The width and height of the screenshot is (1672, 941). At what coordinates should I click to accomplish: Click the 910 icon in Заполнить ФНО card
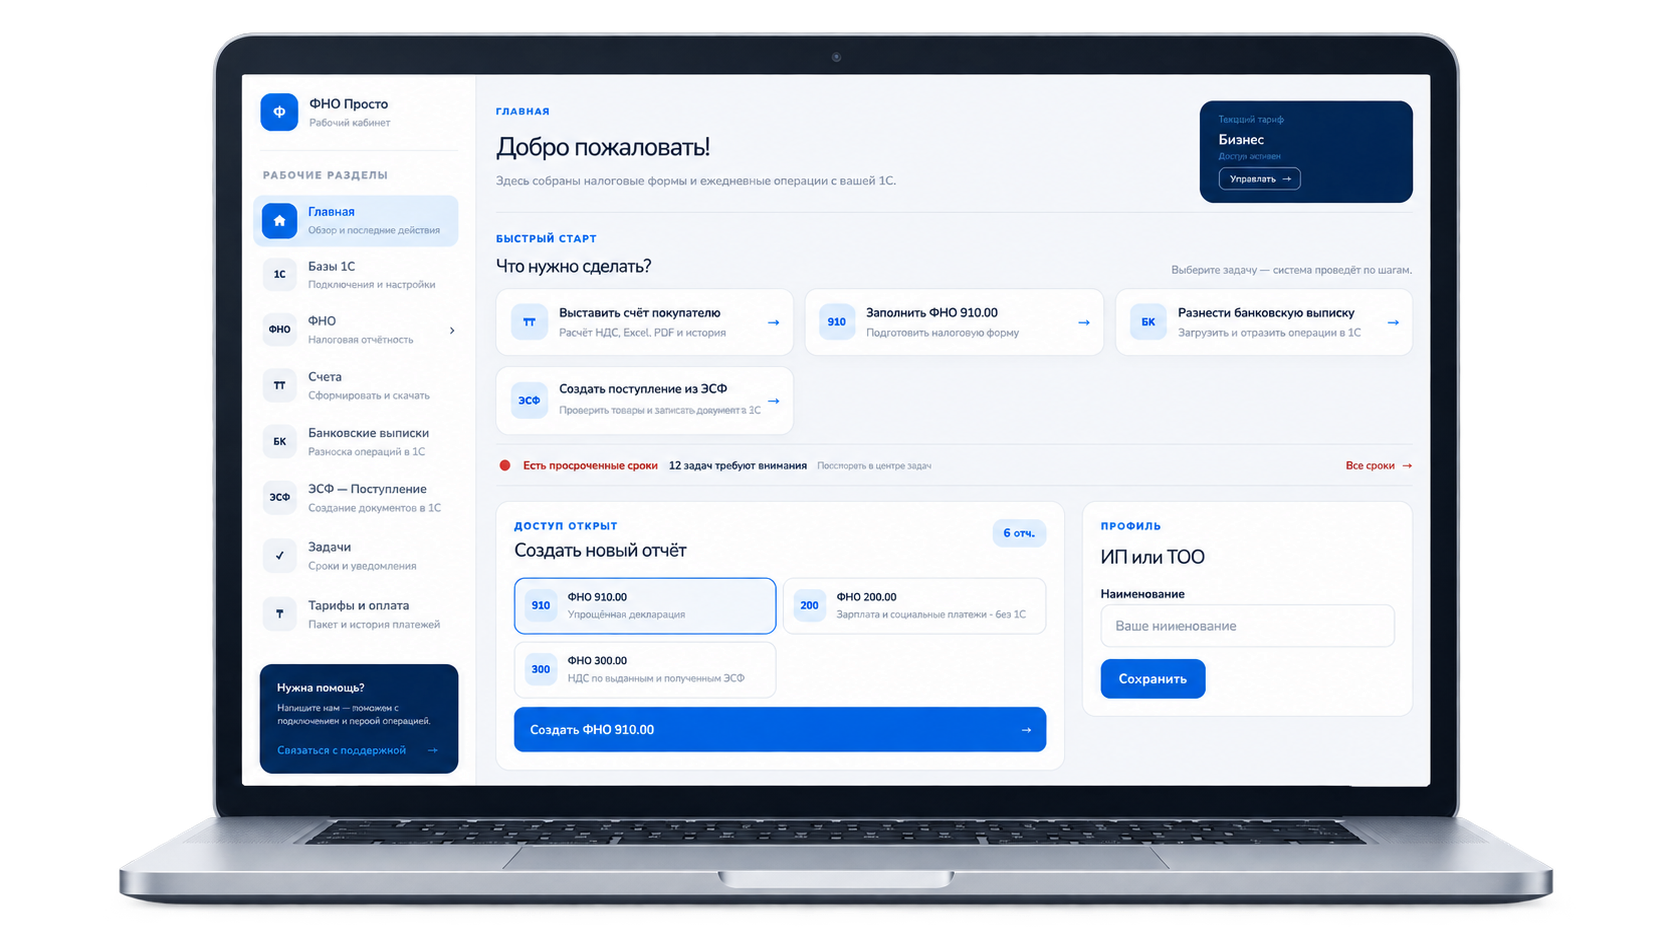(837, 322)
